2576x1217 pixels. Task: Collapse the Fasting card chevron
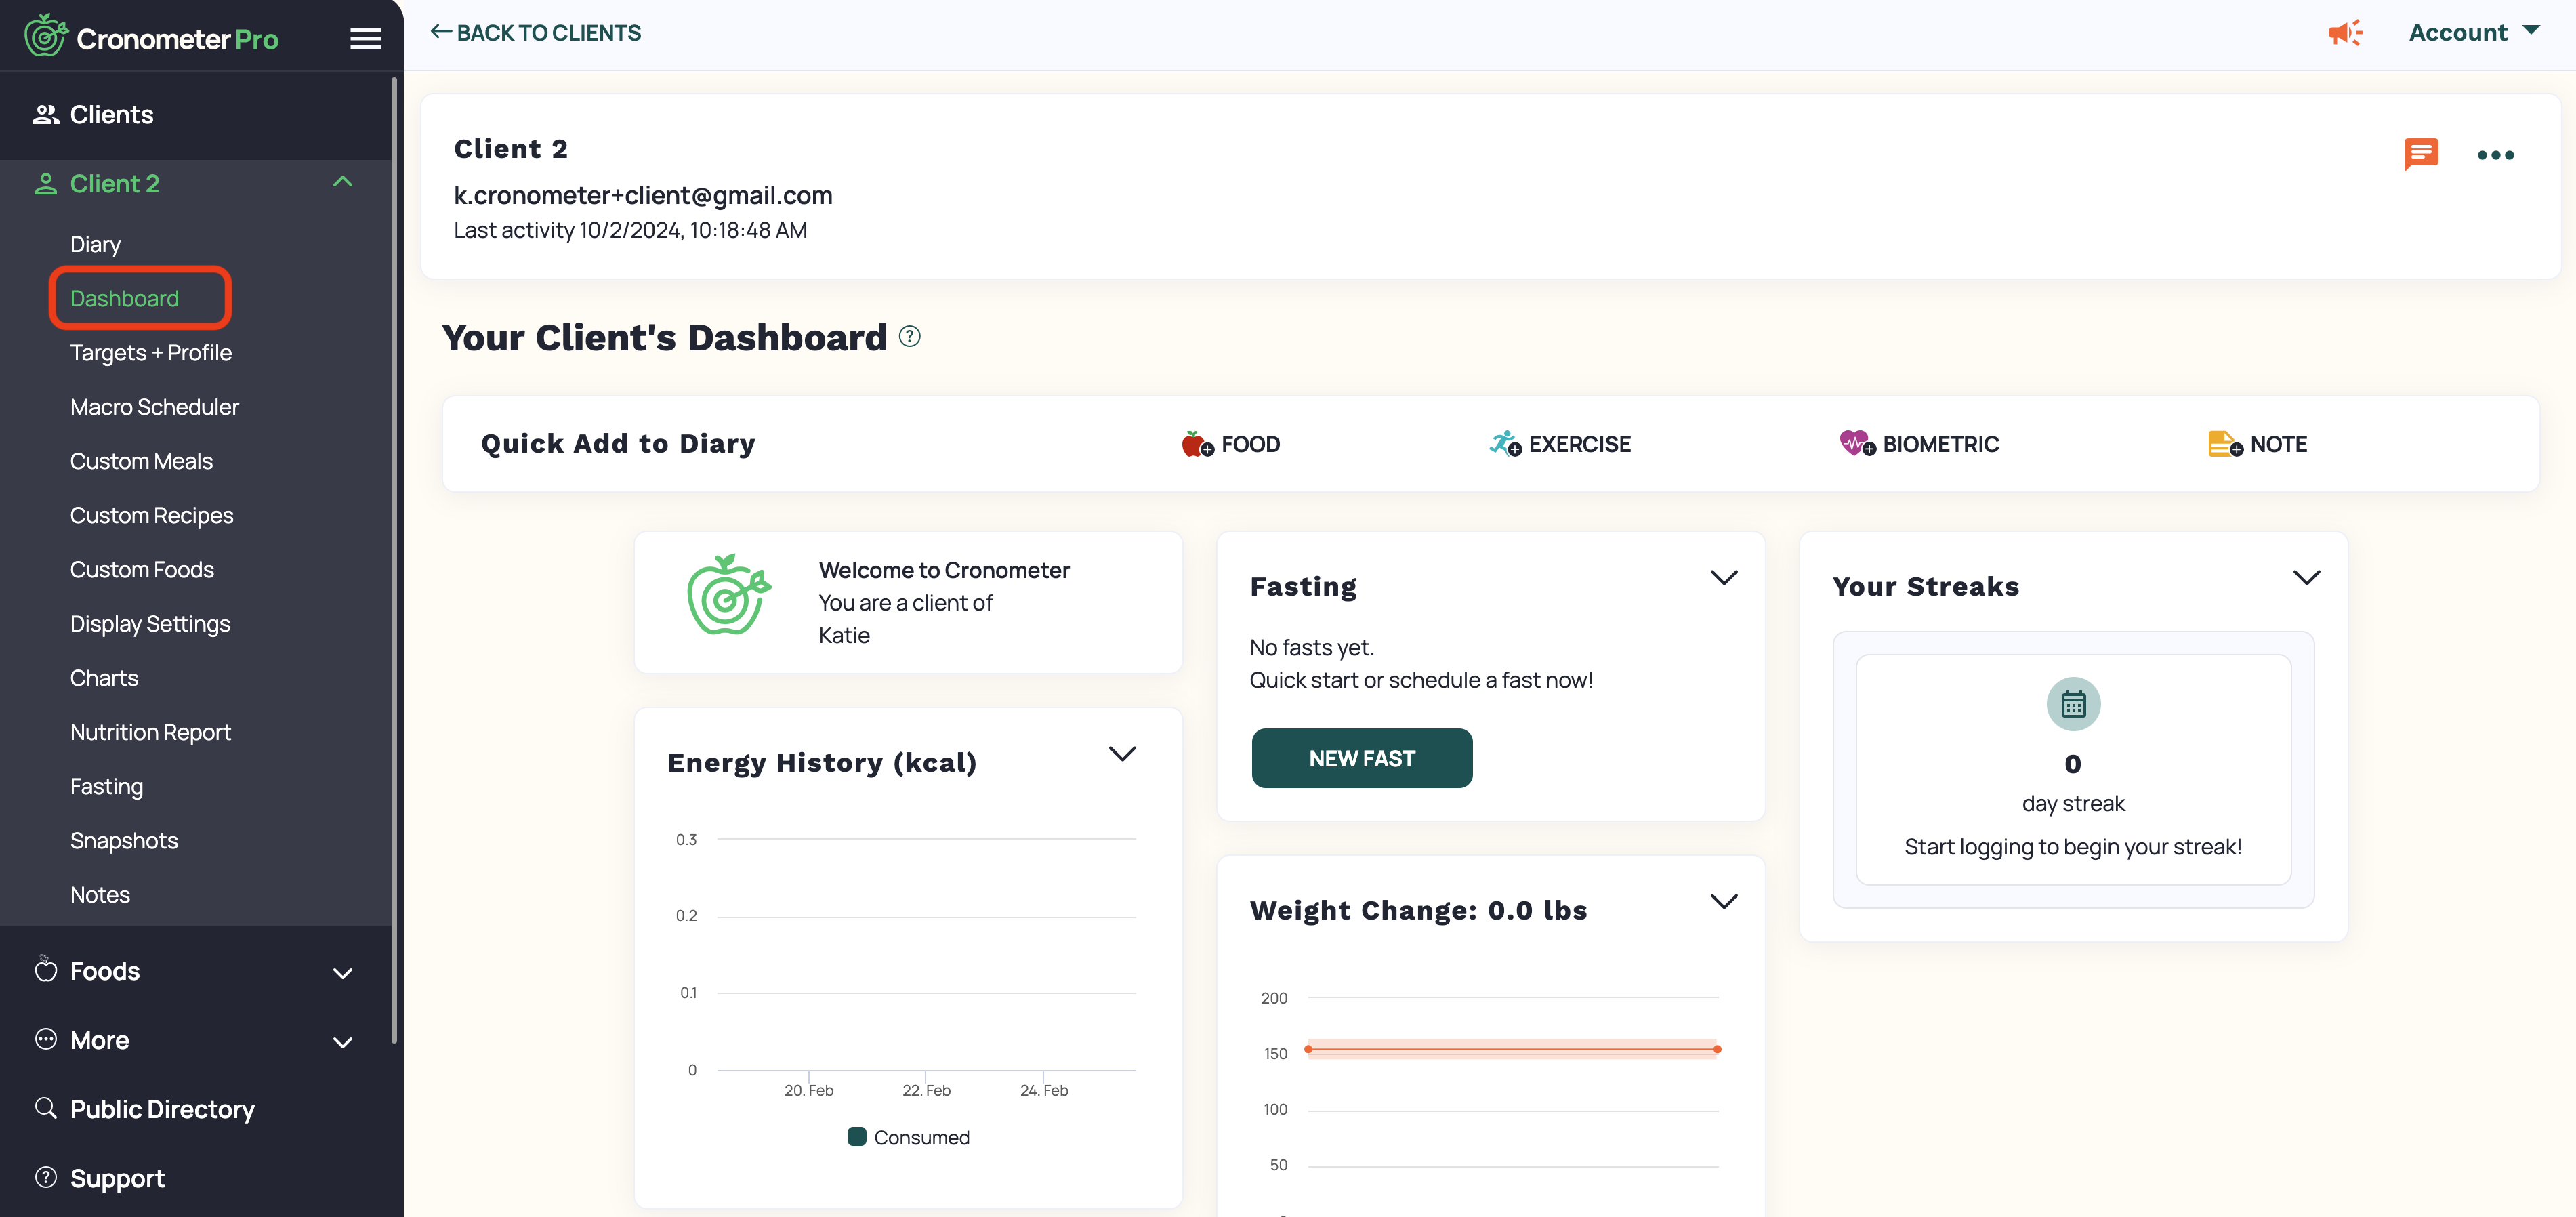tap(1723, 578)
